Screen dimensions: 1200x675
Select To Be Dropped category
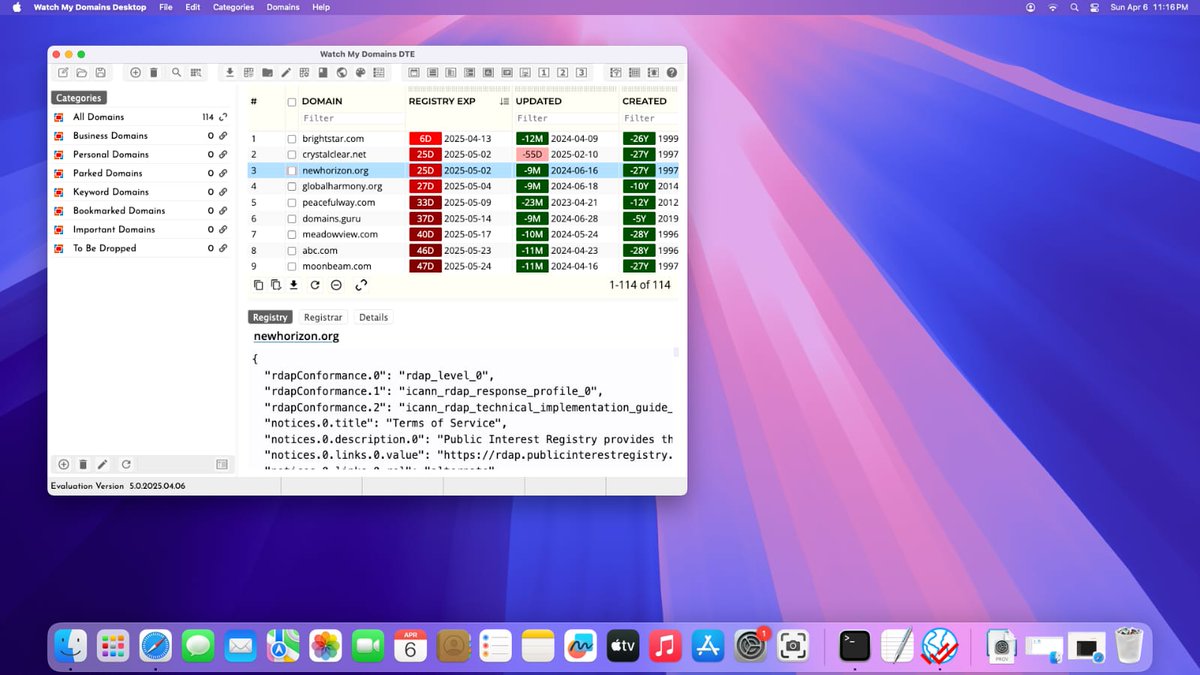141,248
